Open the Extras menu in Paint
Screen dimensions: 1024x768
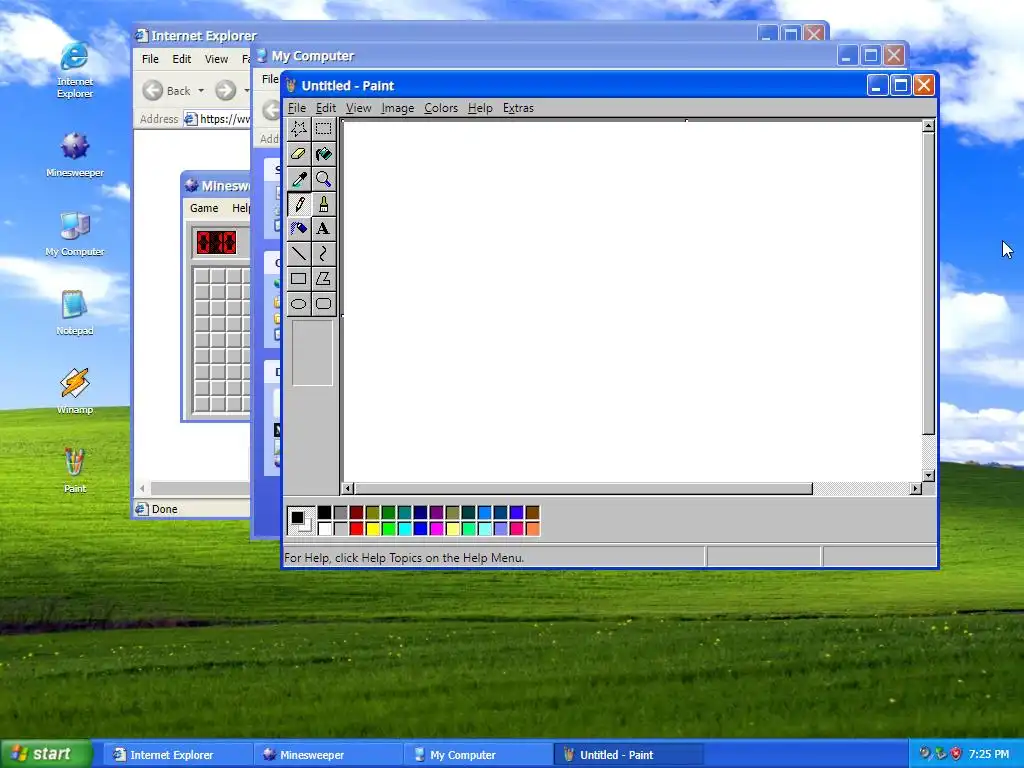518,108
